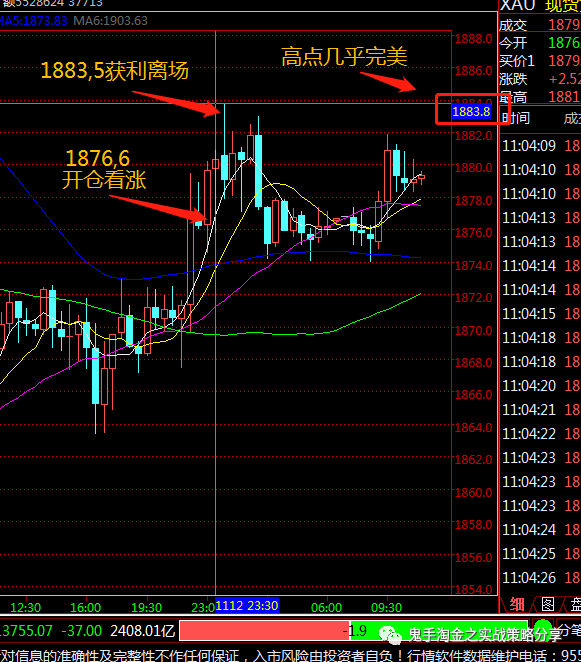Viewport: 581px width, 662px height.
Task: Click the blue 1112 23:30 crosshair time label
Action: click(247, 606)
